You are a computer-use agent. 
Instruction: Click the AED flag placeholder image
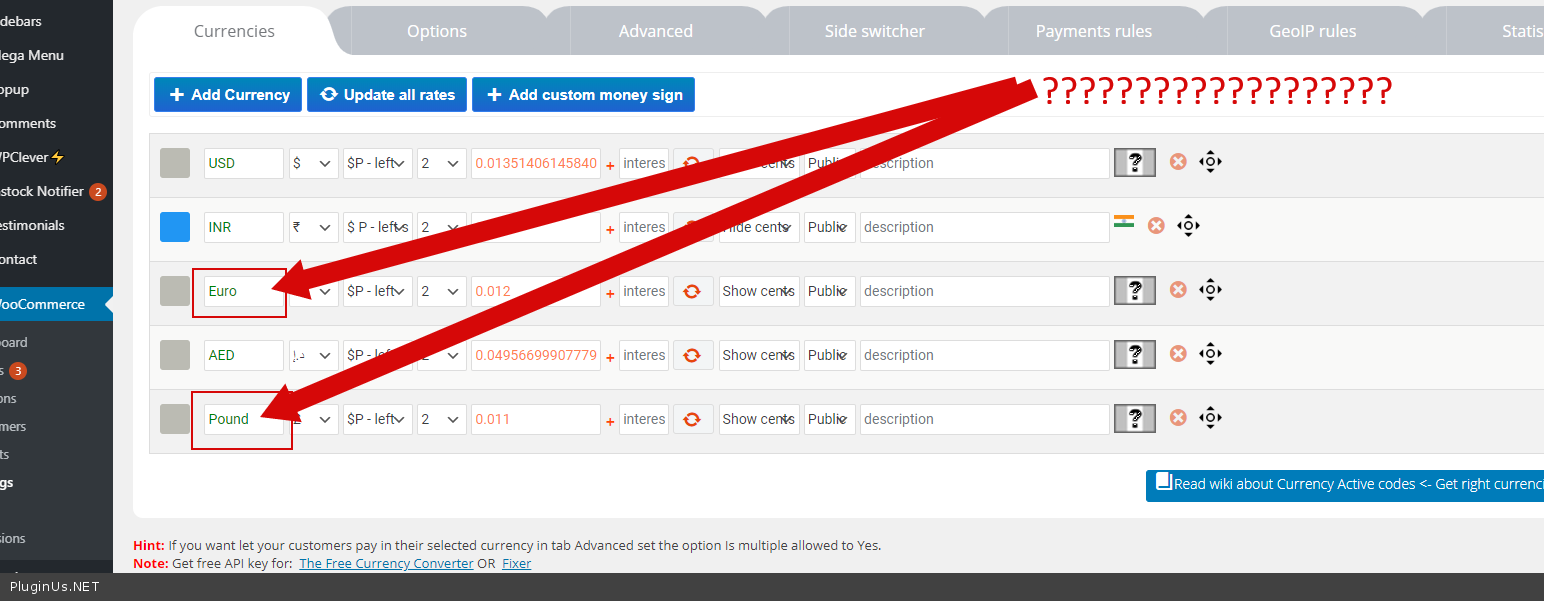1135,355
